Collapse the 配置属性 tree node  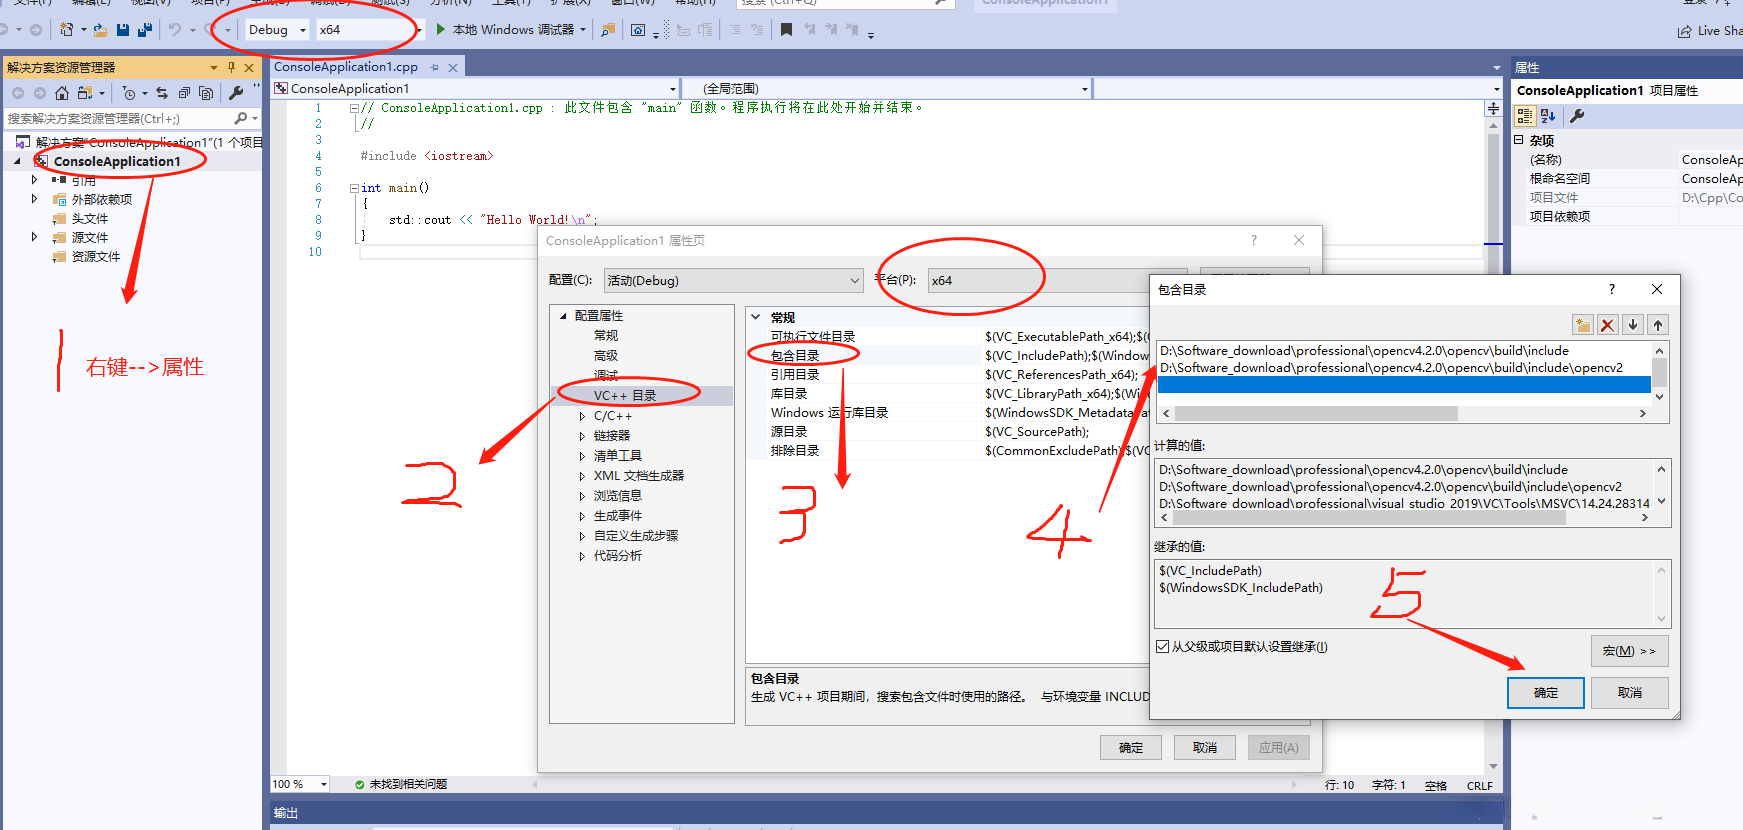point(563,316)
